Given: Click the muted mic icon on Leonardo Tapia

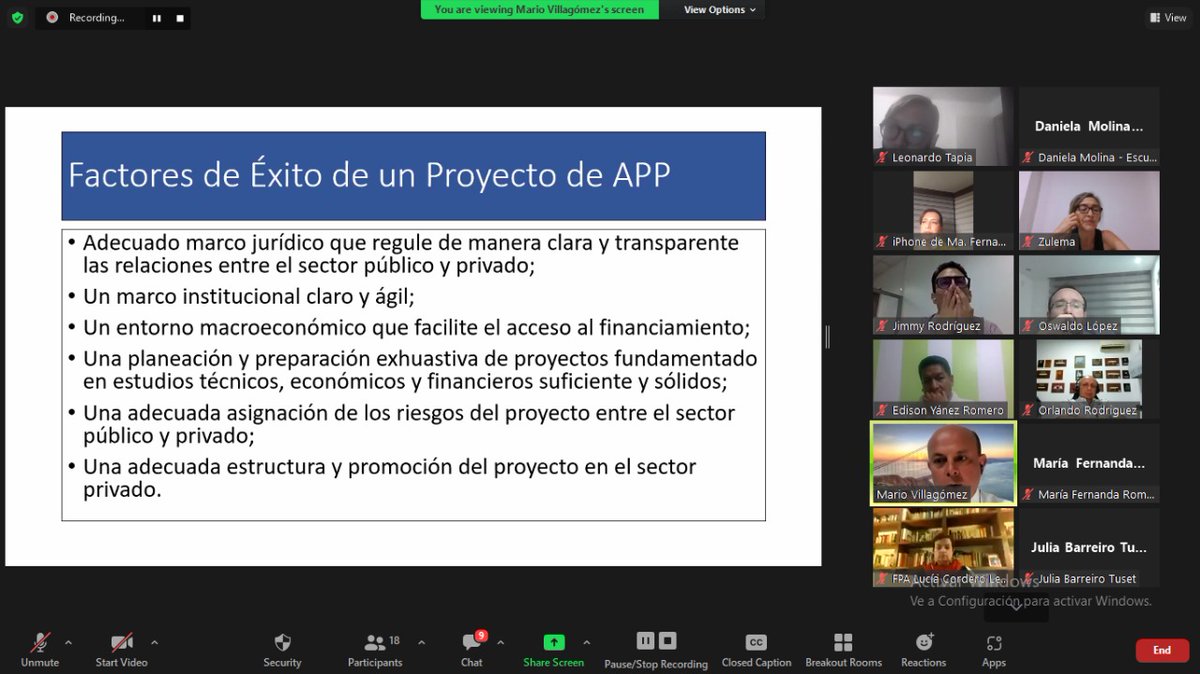Looking at the screenshot, I should 882,158.
